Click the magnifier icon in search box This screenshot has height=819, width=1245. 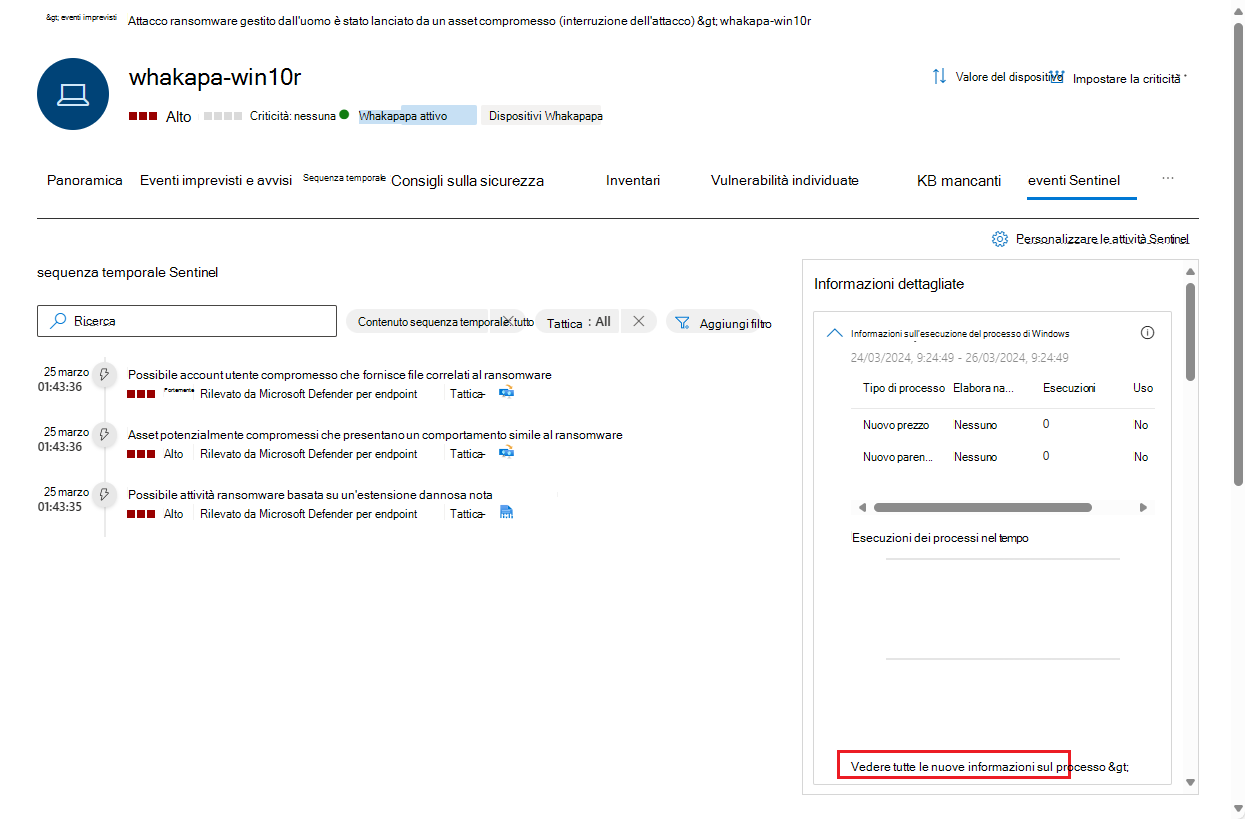pos(58,321)
